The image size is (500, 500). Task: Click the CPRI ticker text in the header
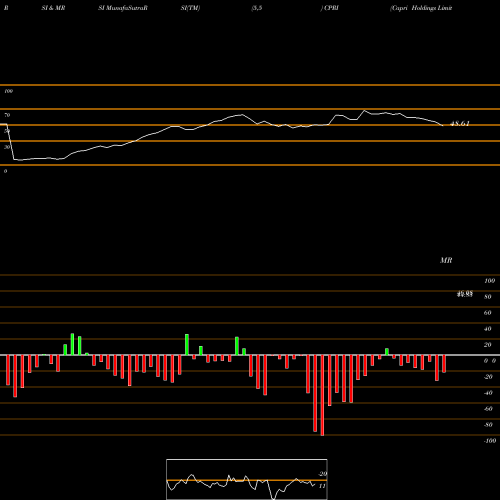(x=331, y=8)
